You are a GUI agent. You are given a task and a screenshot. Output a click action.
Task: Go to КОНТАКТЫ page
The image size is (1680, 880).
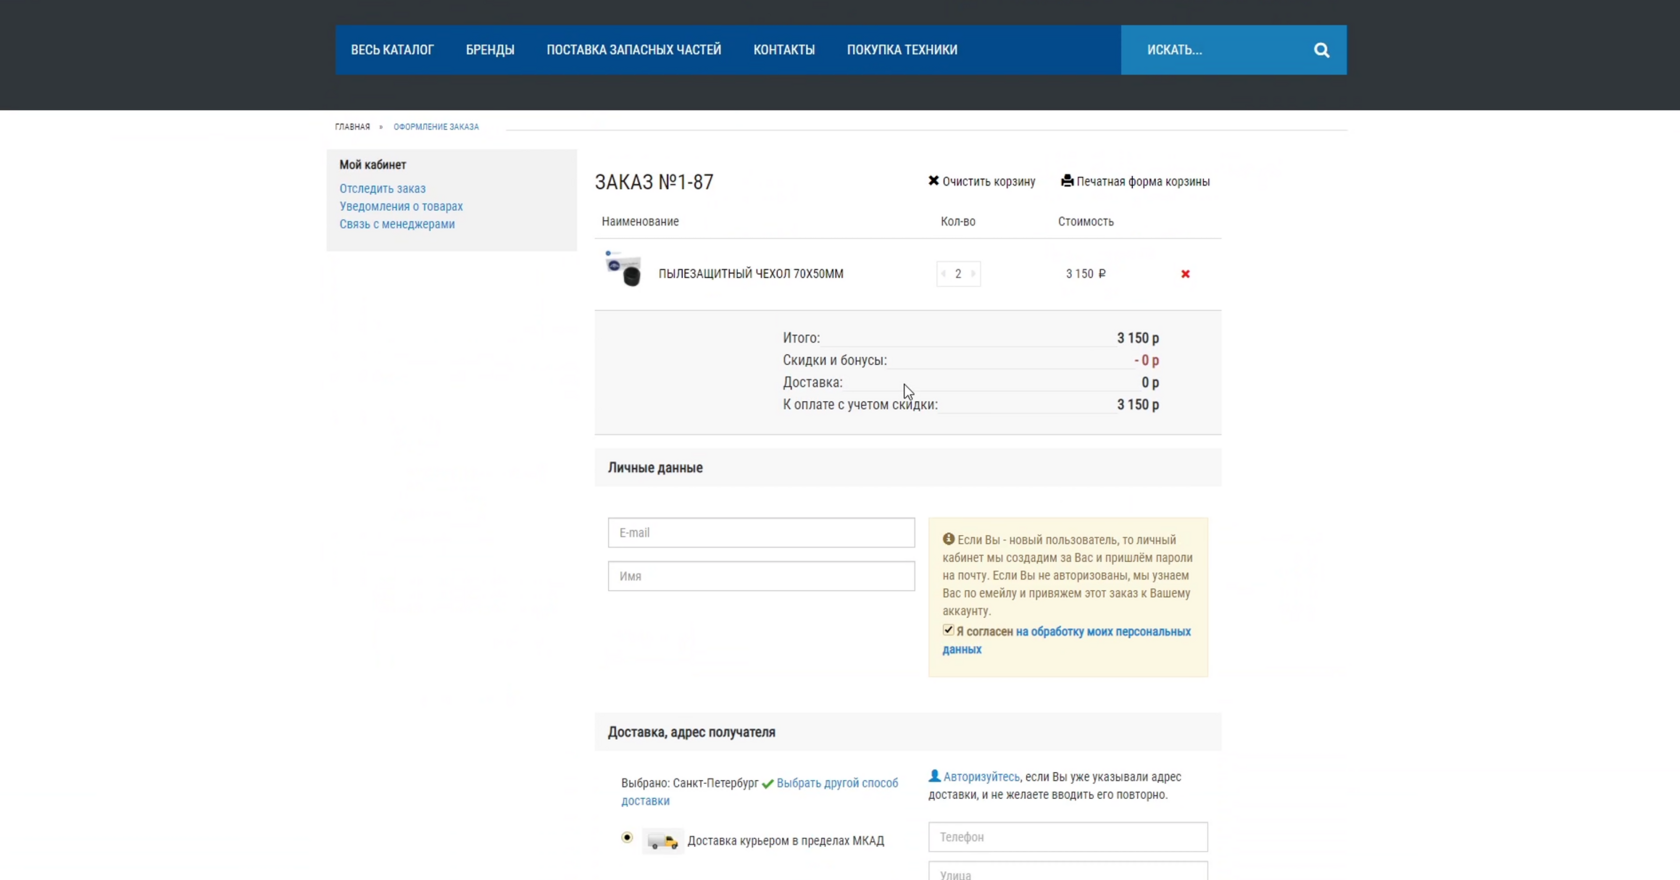(x=784, y=50)
